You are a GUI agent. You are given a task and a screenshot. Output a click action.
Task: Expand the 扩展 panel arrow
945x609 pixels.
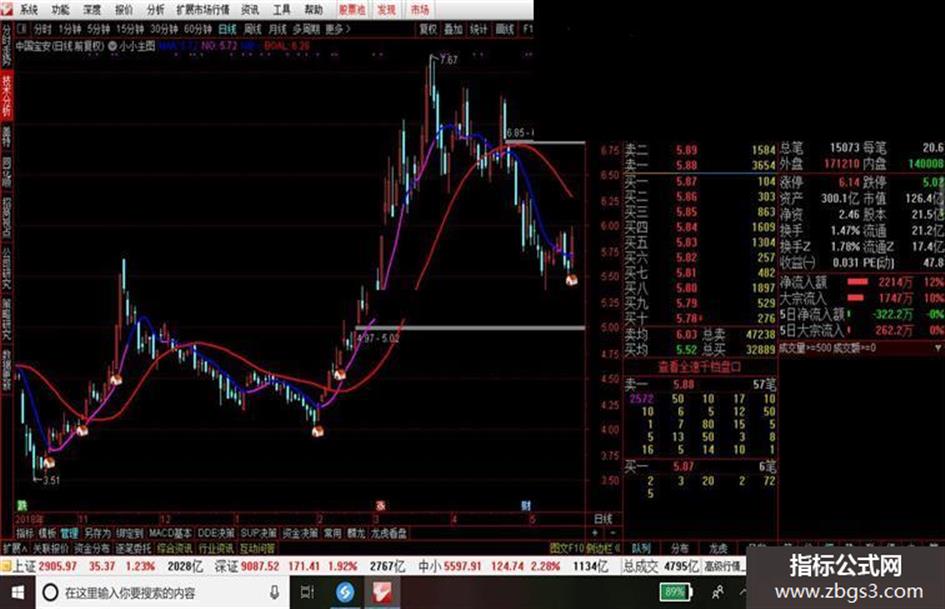[x=15, y=548]
